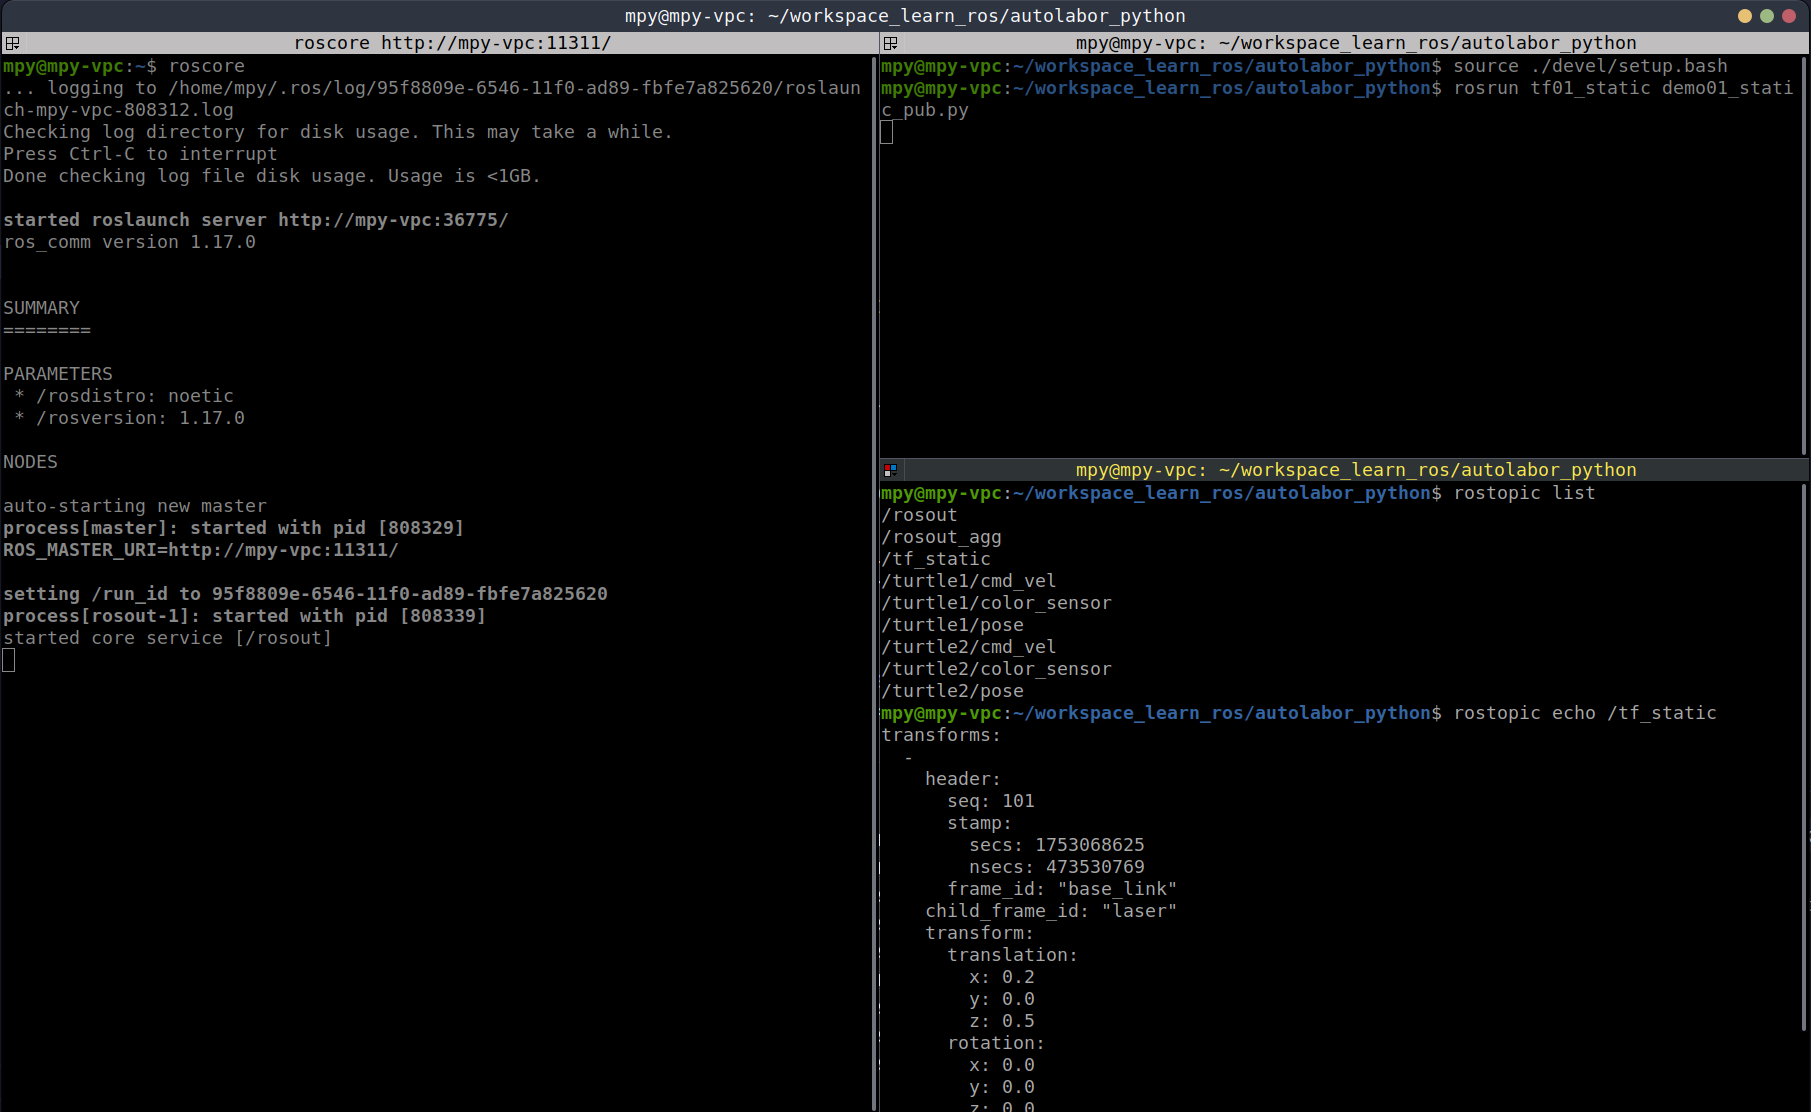The image size is (1811, 1112).
Task: Minimize the terminal window with the yellow button
Action: pos(1745,16)
